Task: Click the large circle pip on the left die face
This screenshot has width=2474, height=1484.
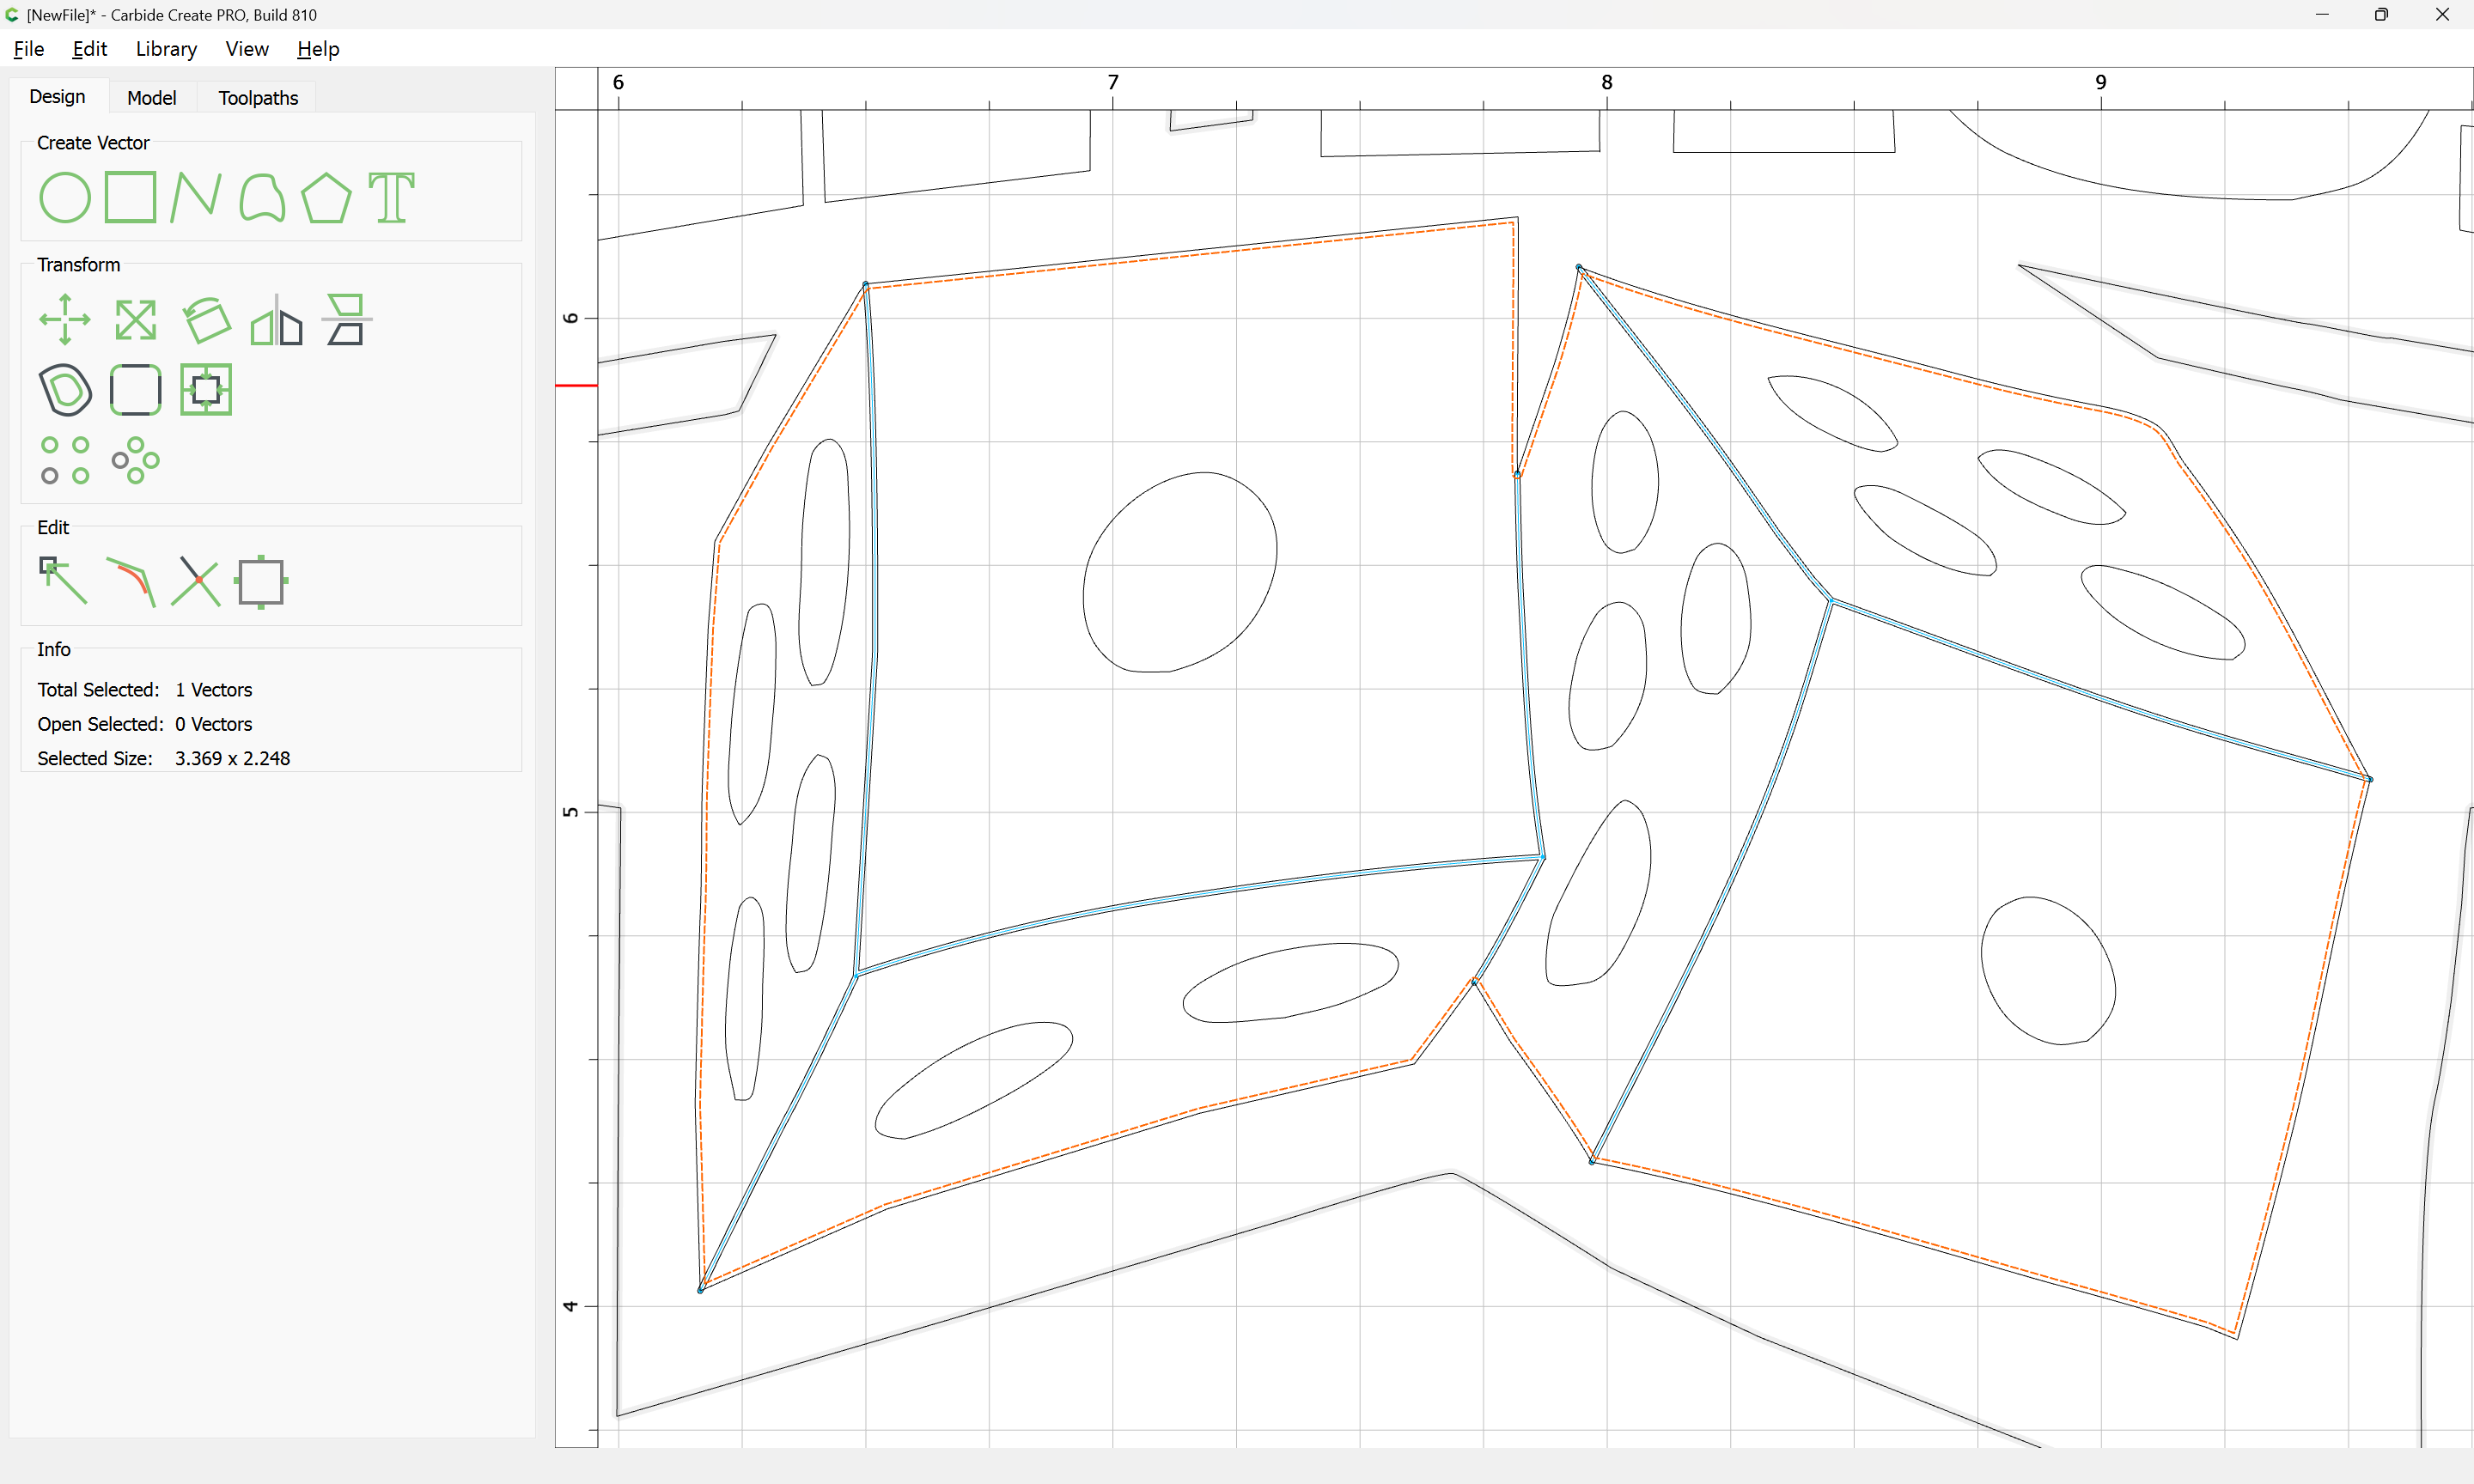Action: click(1180, 572)
